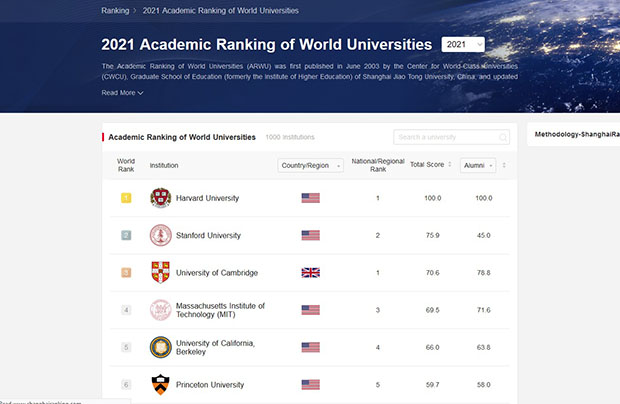This screenshot has height=404, width=620.
Task: Click the Stanford University seal logo
Action: click(161, 235)
